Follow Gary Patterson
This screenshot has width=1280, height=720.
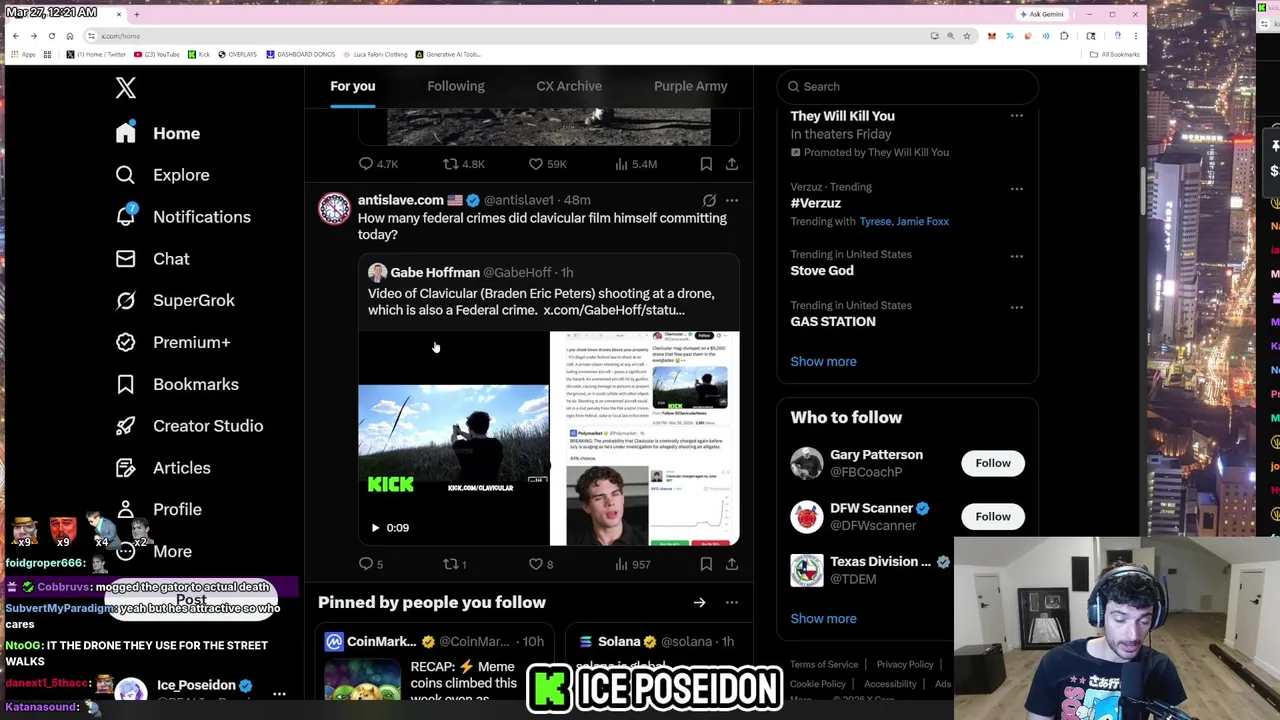tap(993, 463)
